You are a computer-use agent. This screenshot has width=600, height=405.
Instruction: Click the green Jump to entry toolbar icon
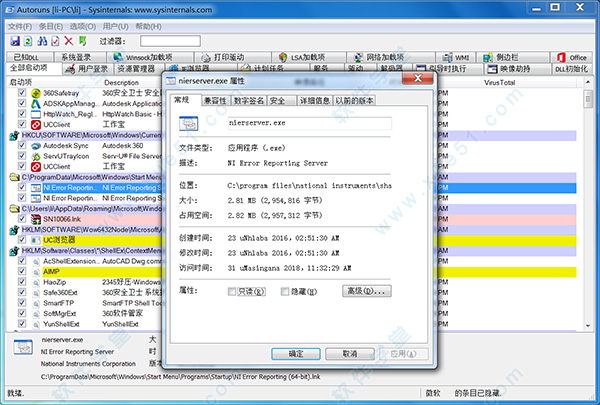[x=82, y=41]
